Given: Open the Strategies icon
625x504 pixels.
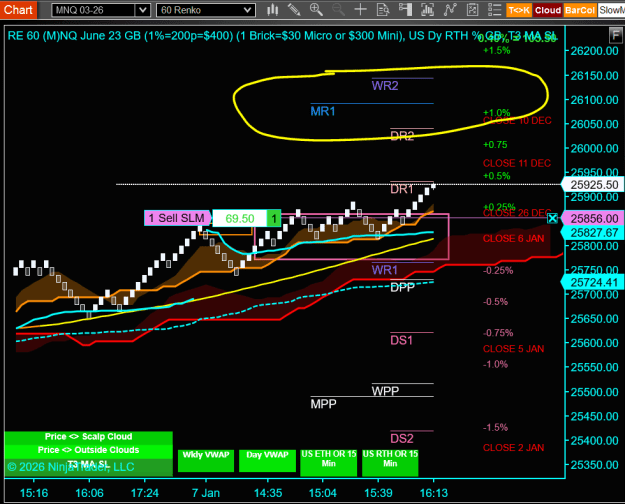Looking at the screenshot, I should click(x=472, y=10).
